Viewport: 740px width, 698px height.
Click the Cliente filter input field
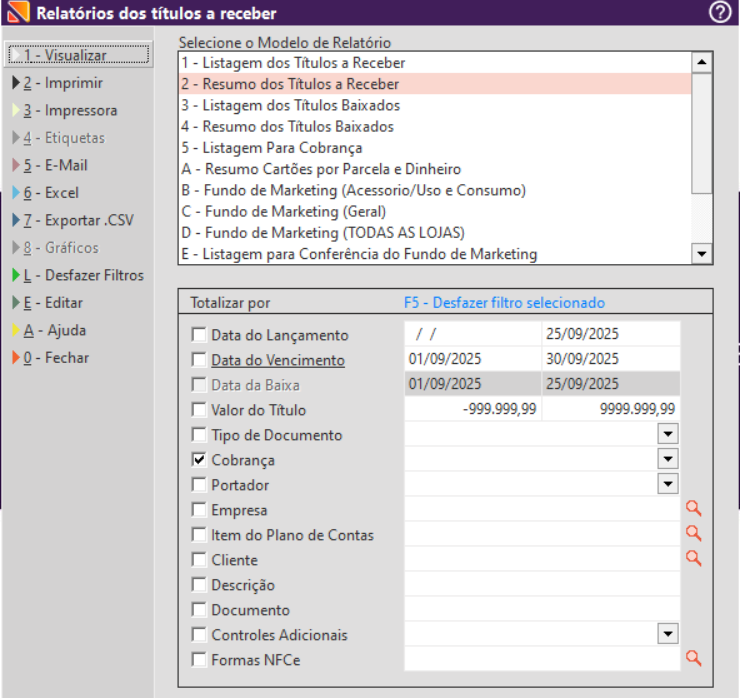pyautogui.click(x=542, y=559)
